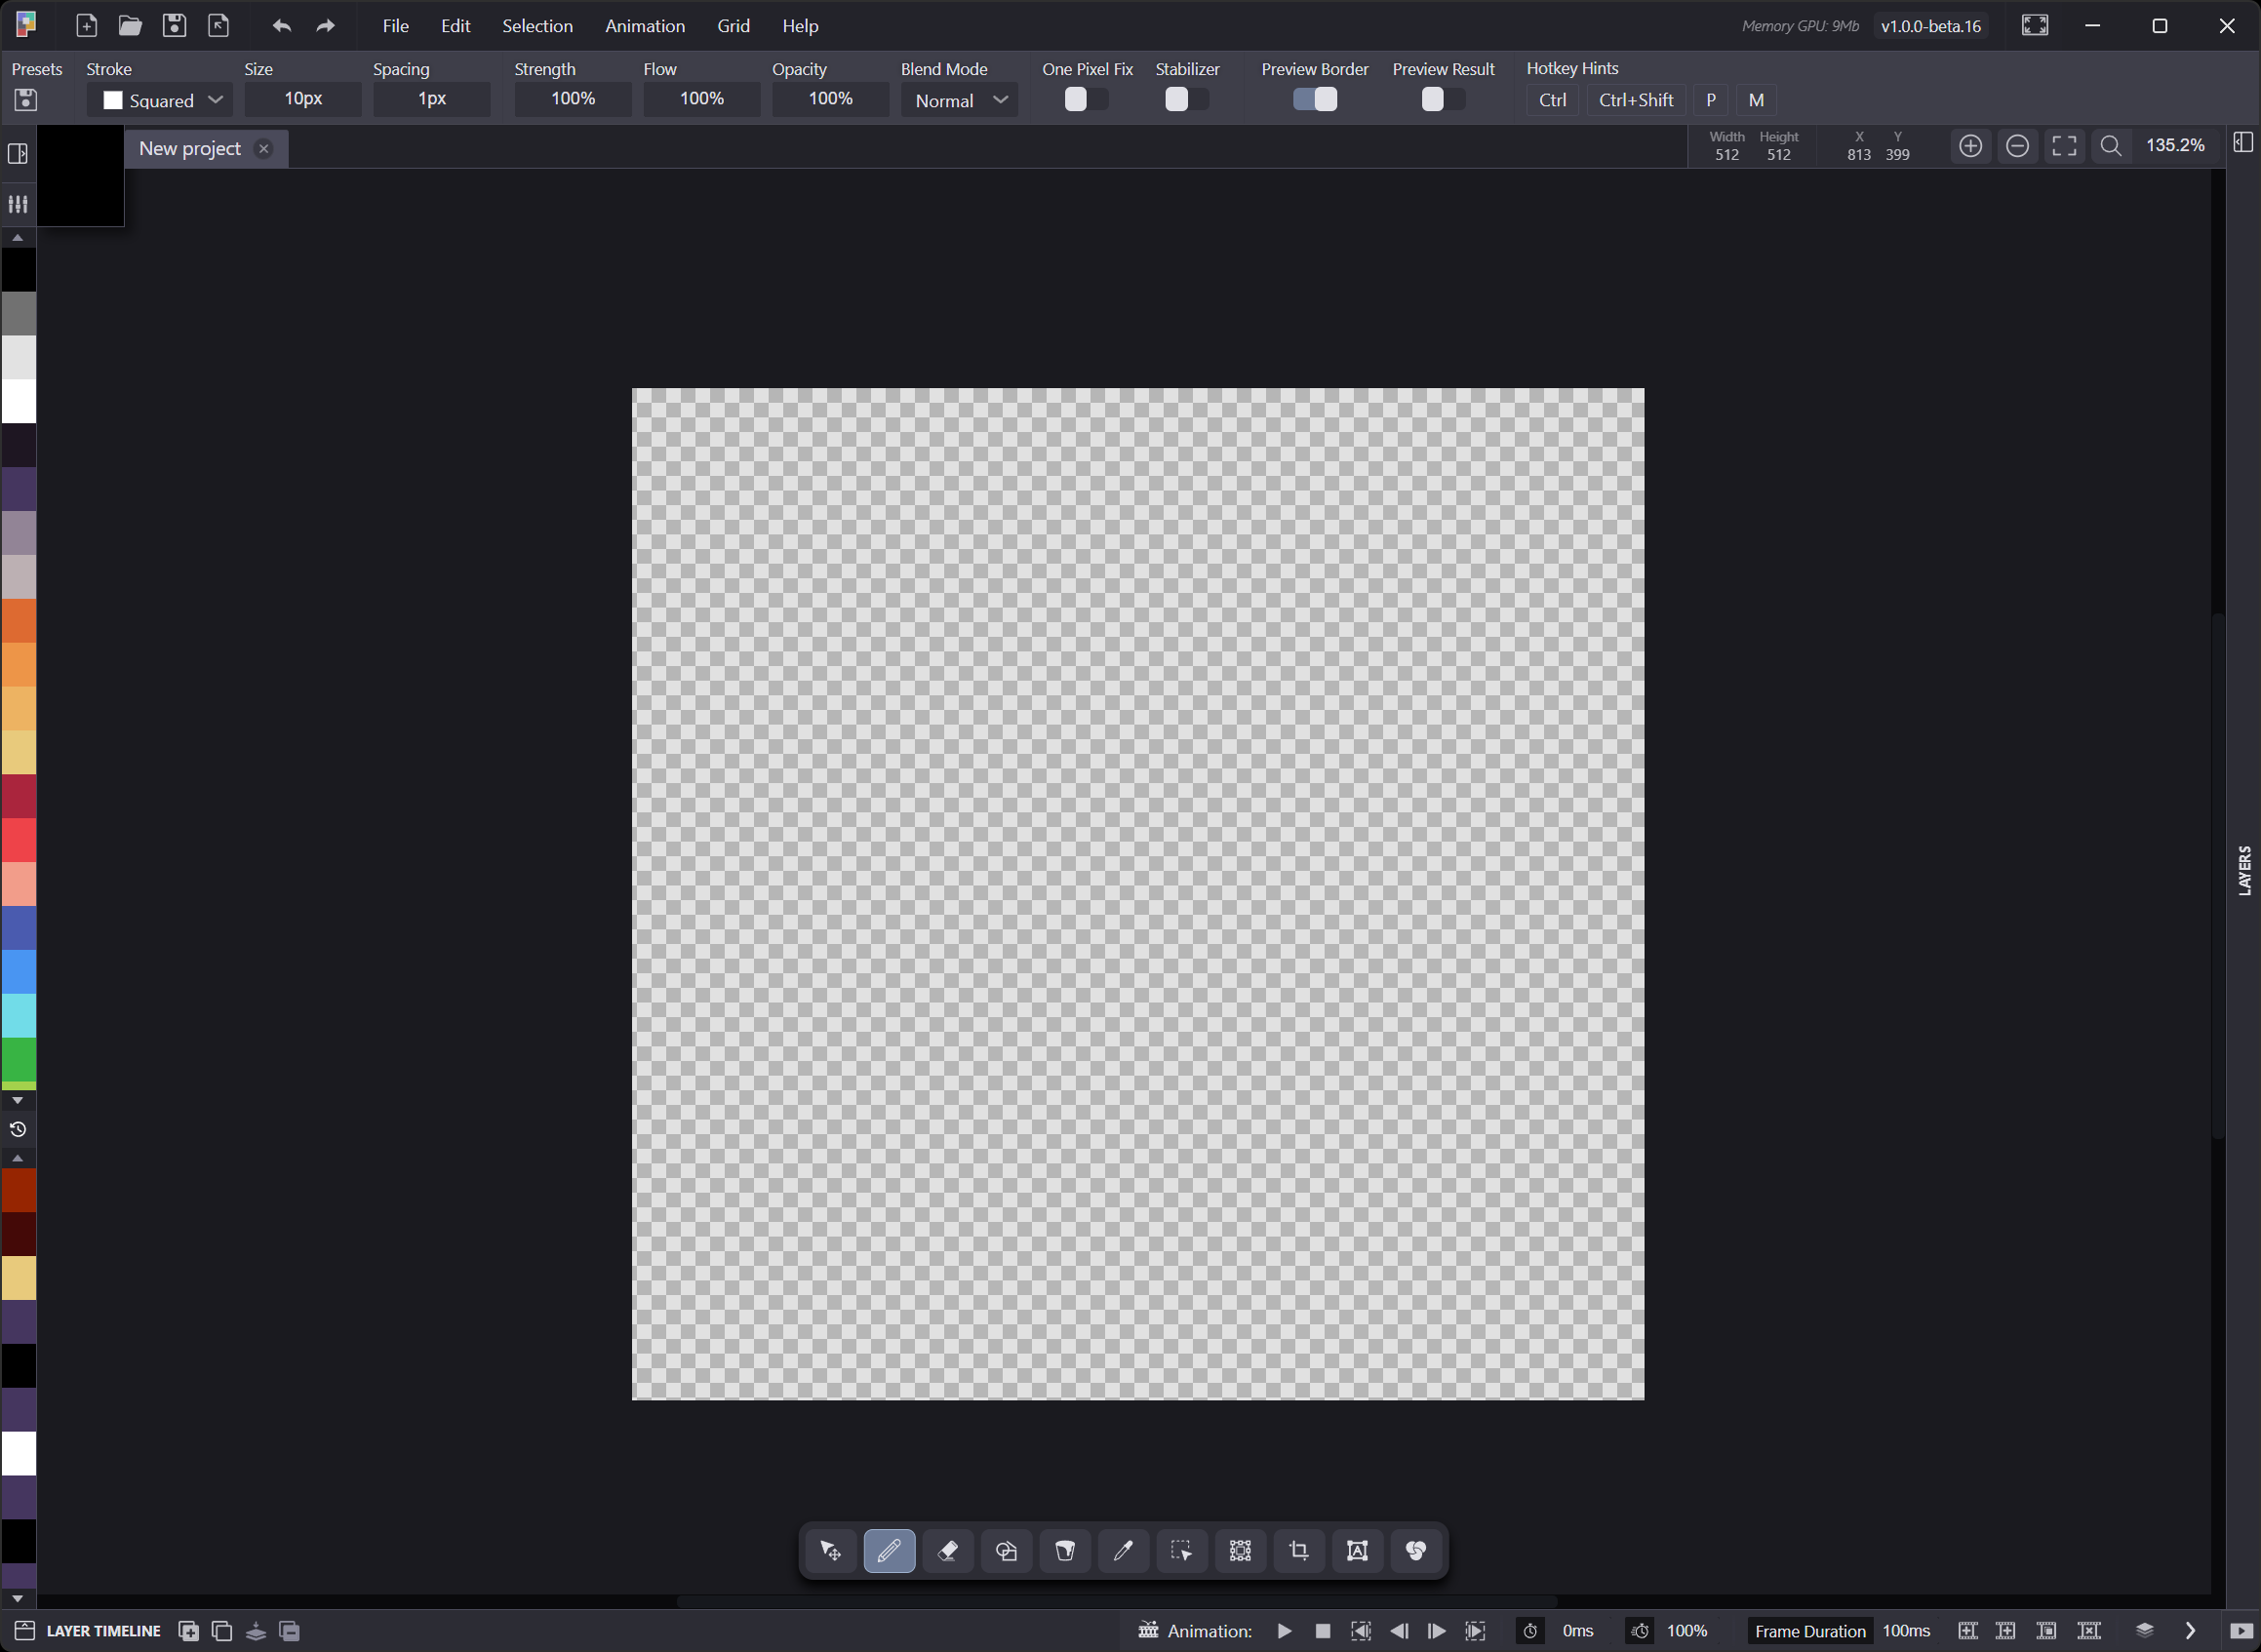Save the project with floppy icon
Image resolution: width=2261 pixels, height=1652 pixels.
click(175, 25)
